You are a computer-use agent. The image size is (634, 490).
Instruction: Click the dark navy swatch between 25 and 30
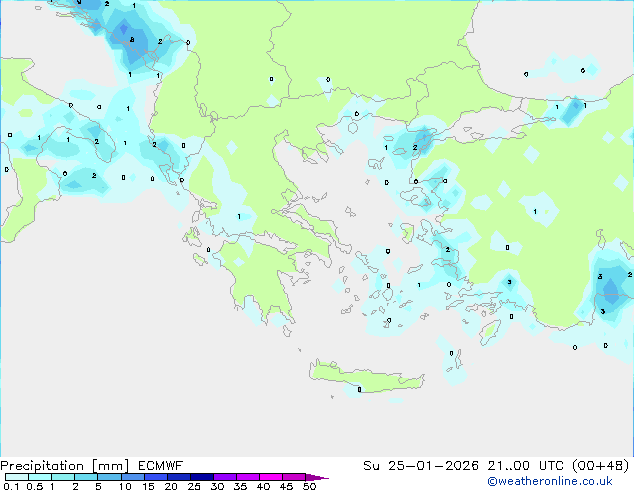pyautogui.click(x=202, y=477)
